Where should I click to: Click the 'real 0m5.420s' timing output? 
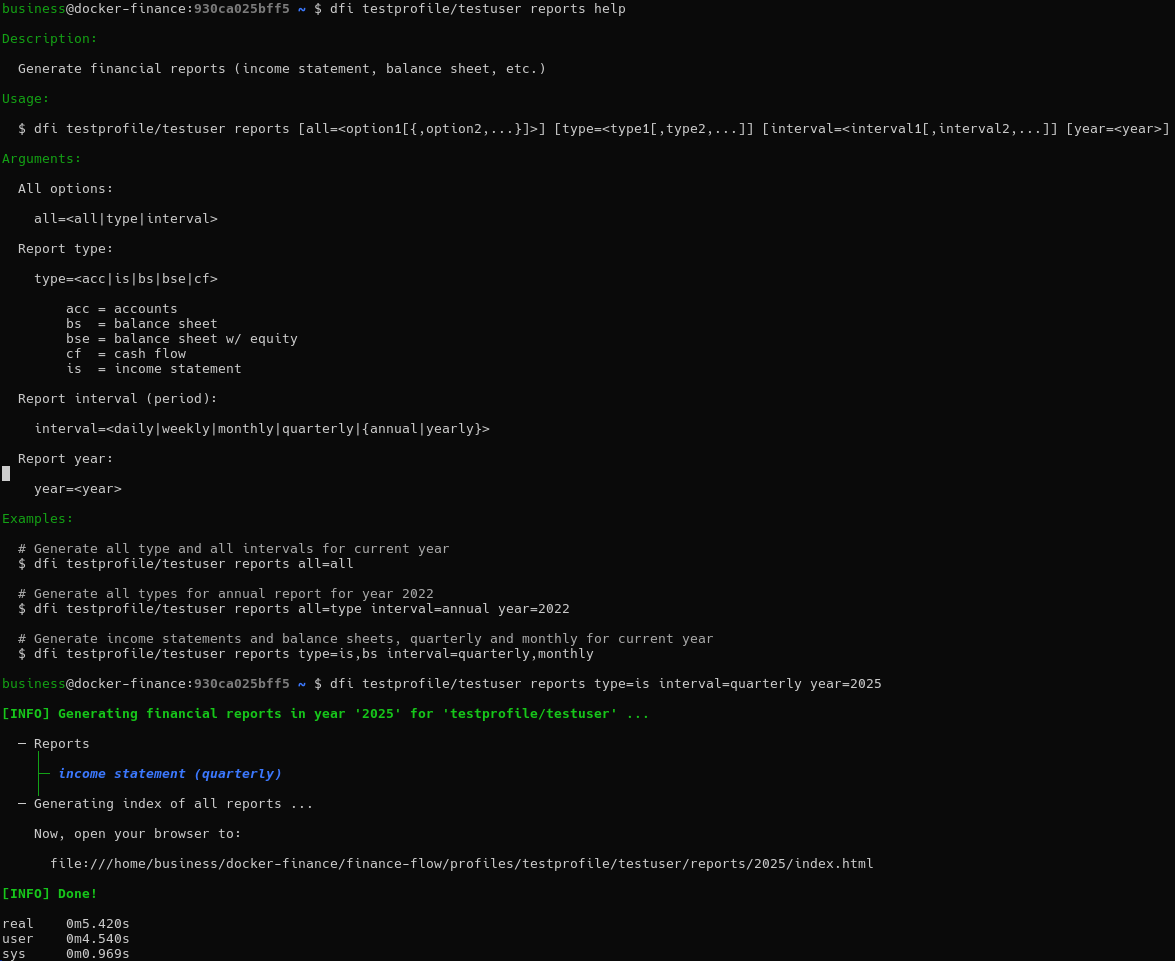coord(66,924)
